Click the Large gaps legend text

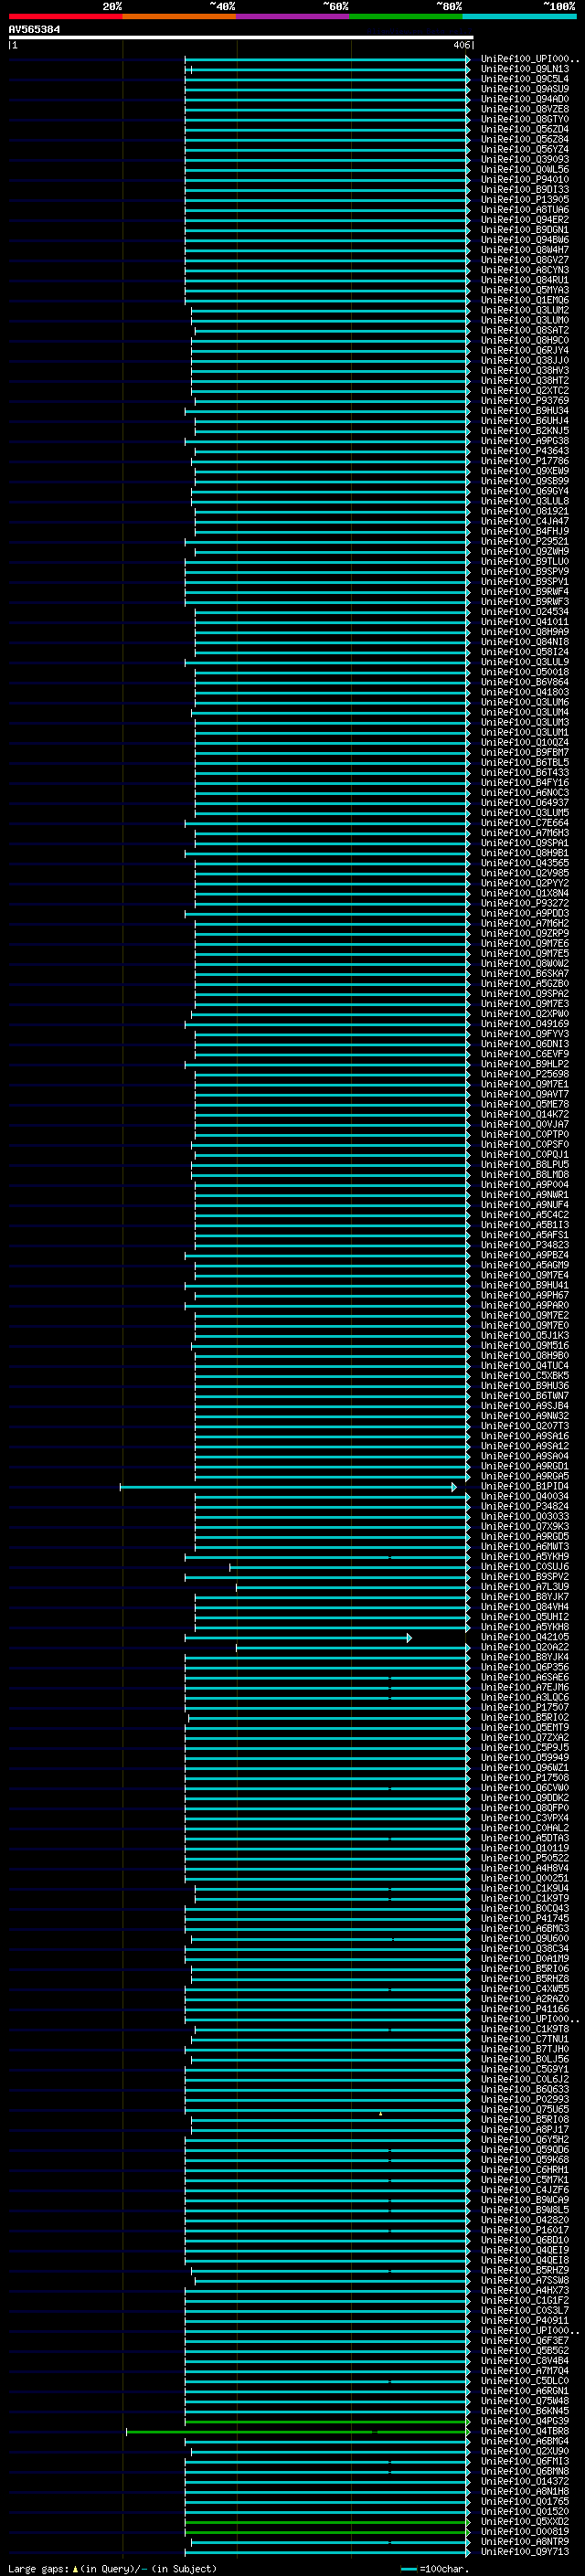coord(112,2568)
